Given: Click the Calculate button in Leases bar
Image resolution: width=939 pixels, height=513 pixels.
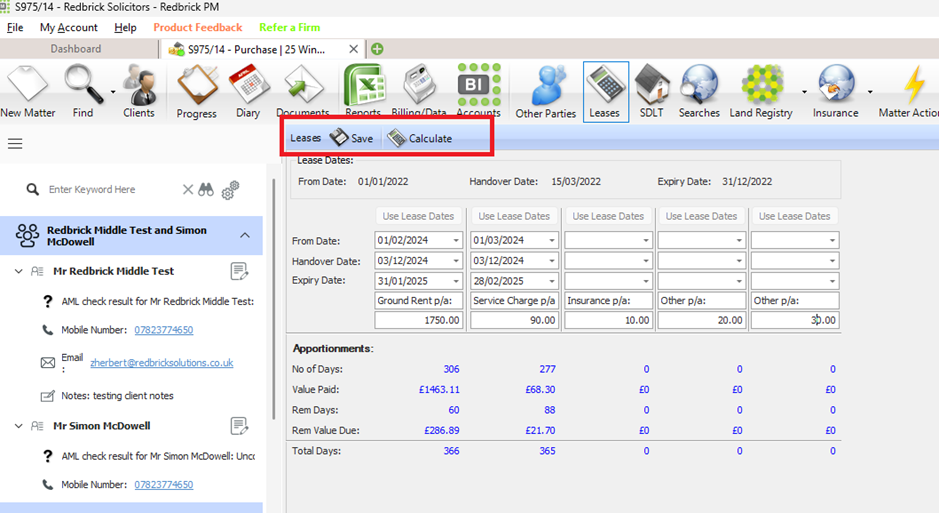Looking at the screenshot, I should (419, 138).
